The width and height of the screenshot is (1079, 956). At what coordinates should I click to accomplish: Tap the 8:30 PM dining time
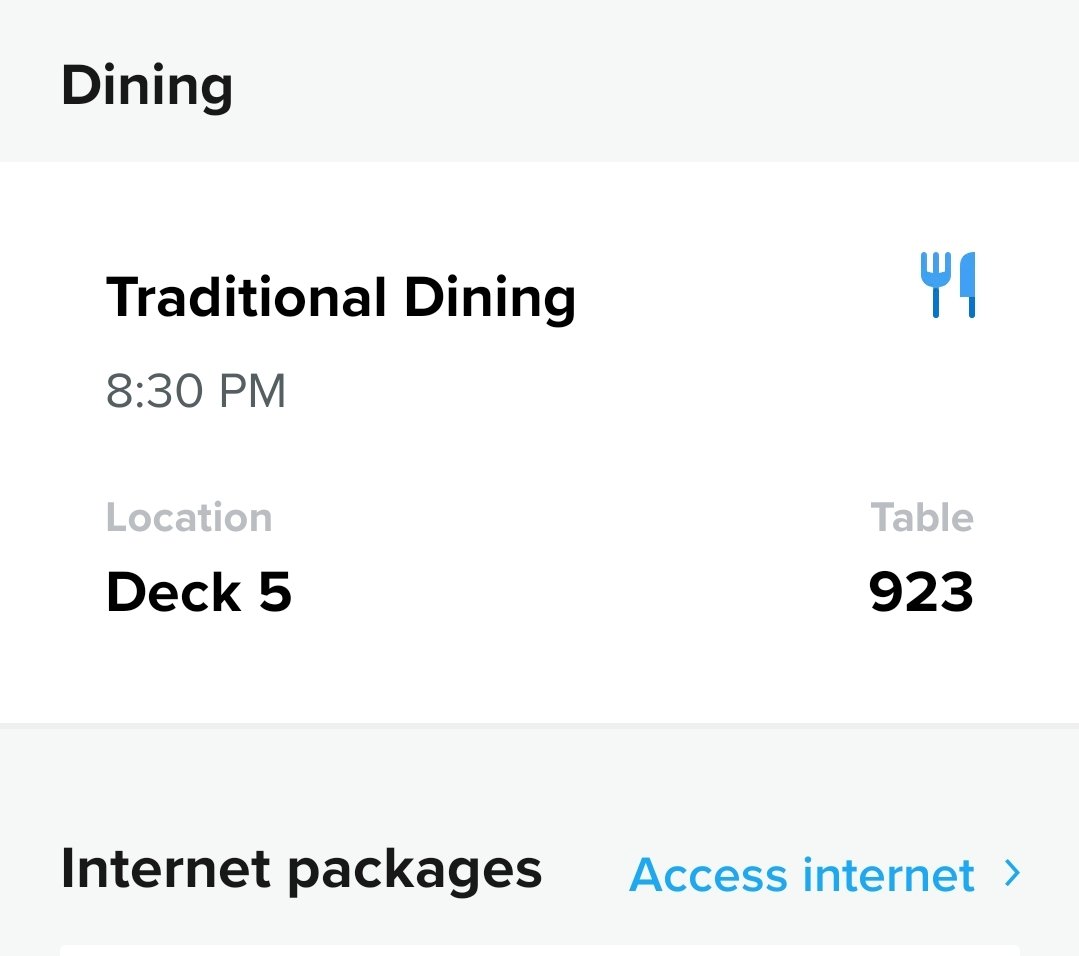coord(195,391)
